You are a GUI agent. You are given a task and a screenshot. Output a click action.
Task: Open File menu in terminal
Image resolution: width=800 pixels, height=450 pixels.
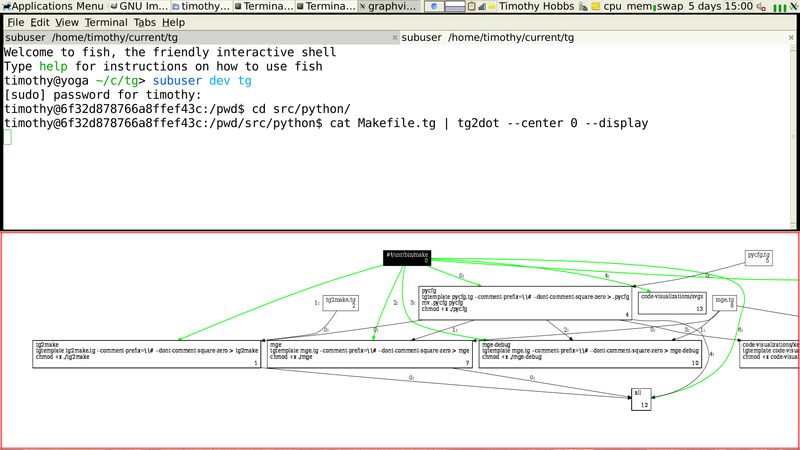click(15, 22)
